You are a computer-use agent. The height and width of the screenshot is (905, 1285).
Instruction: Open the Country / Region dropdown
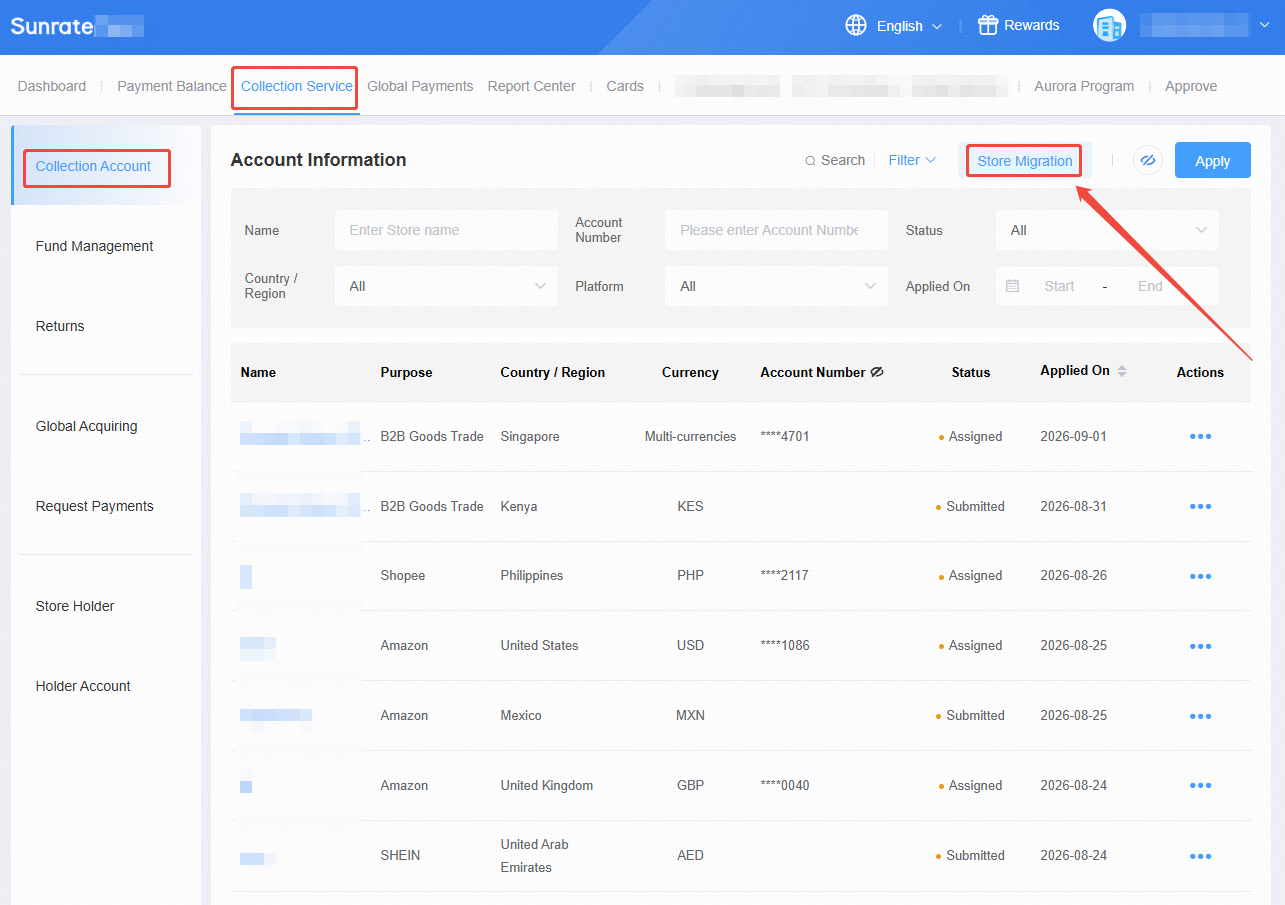[x=446, y=286]
